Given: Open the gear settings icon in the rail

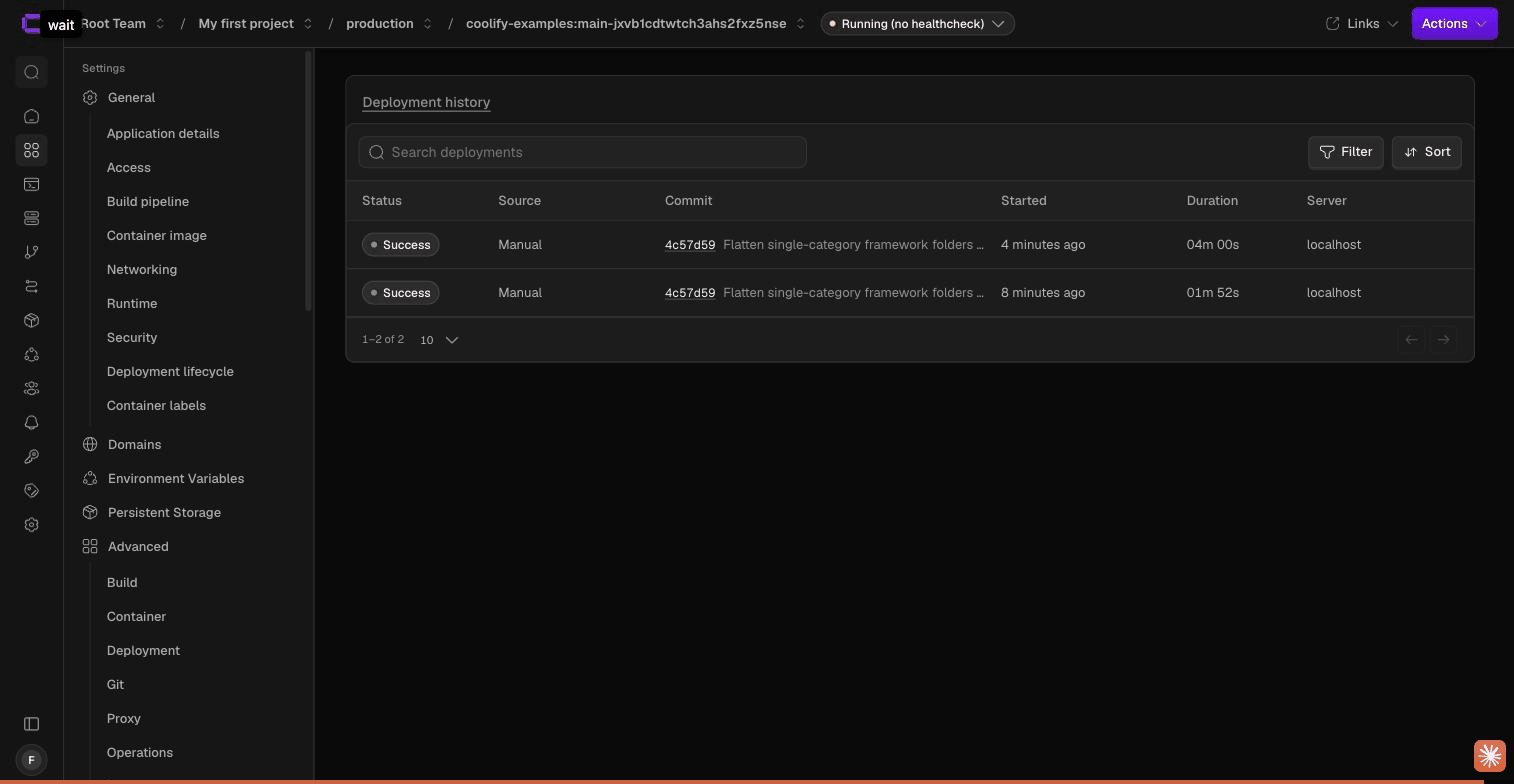Looking at the screenshot, I should (31, 524).
